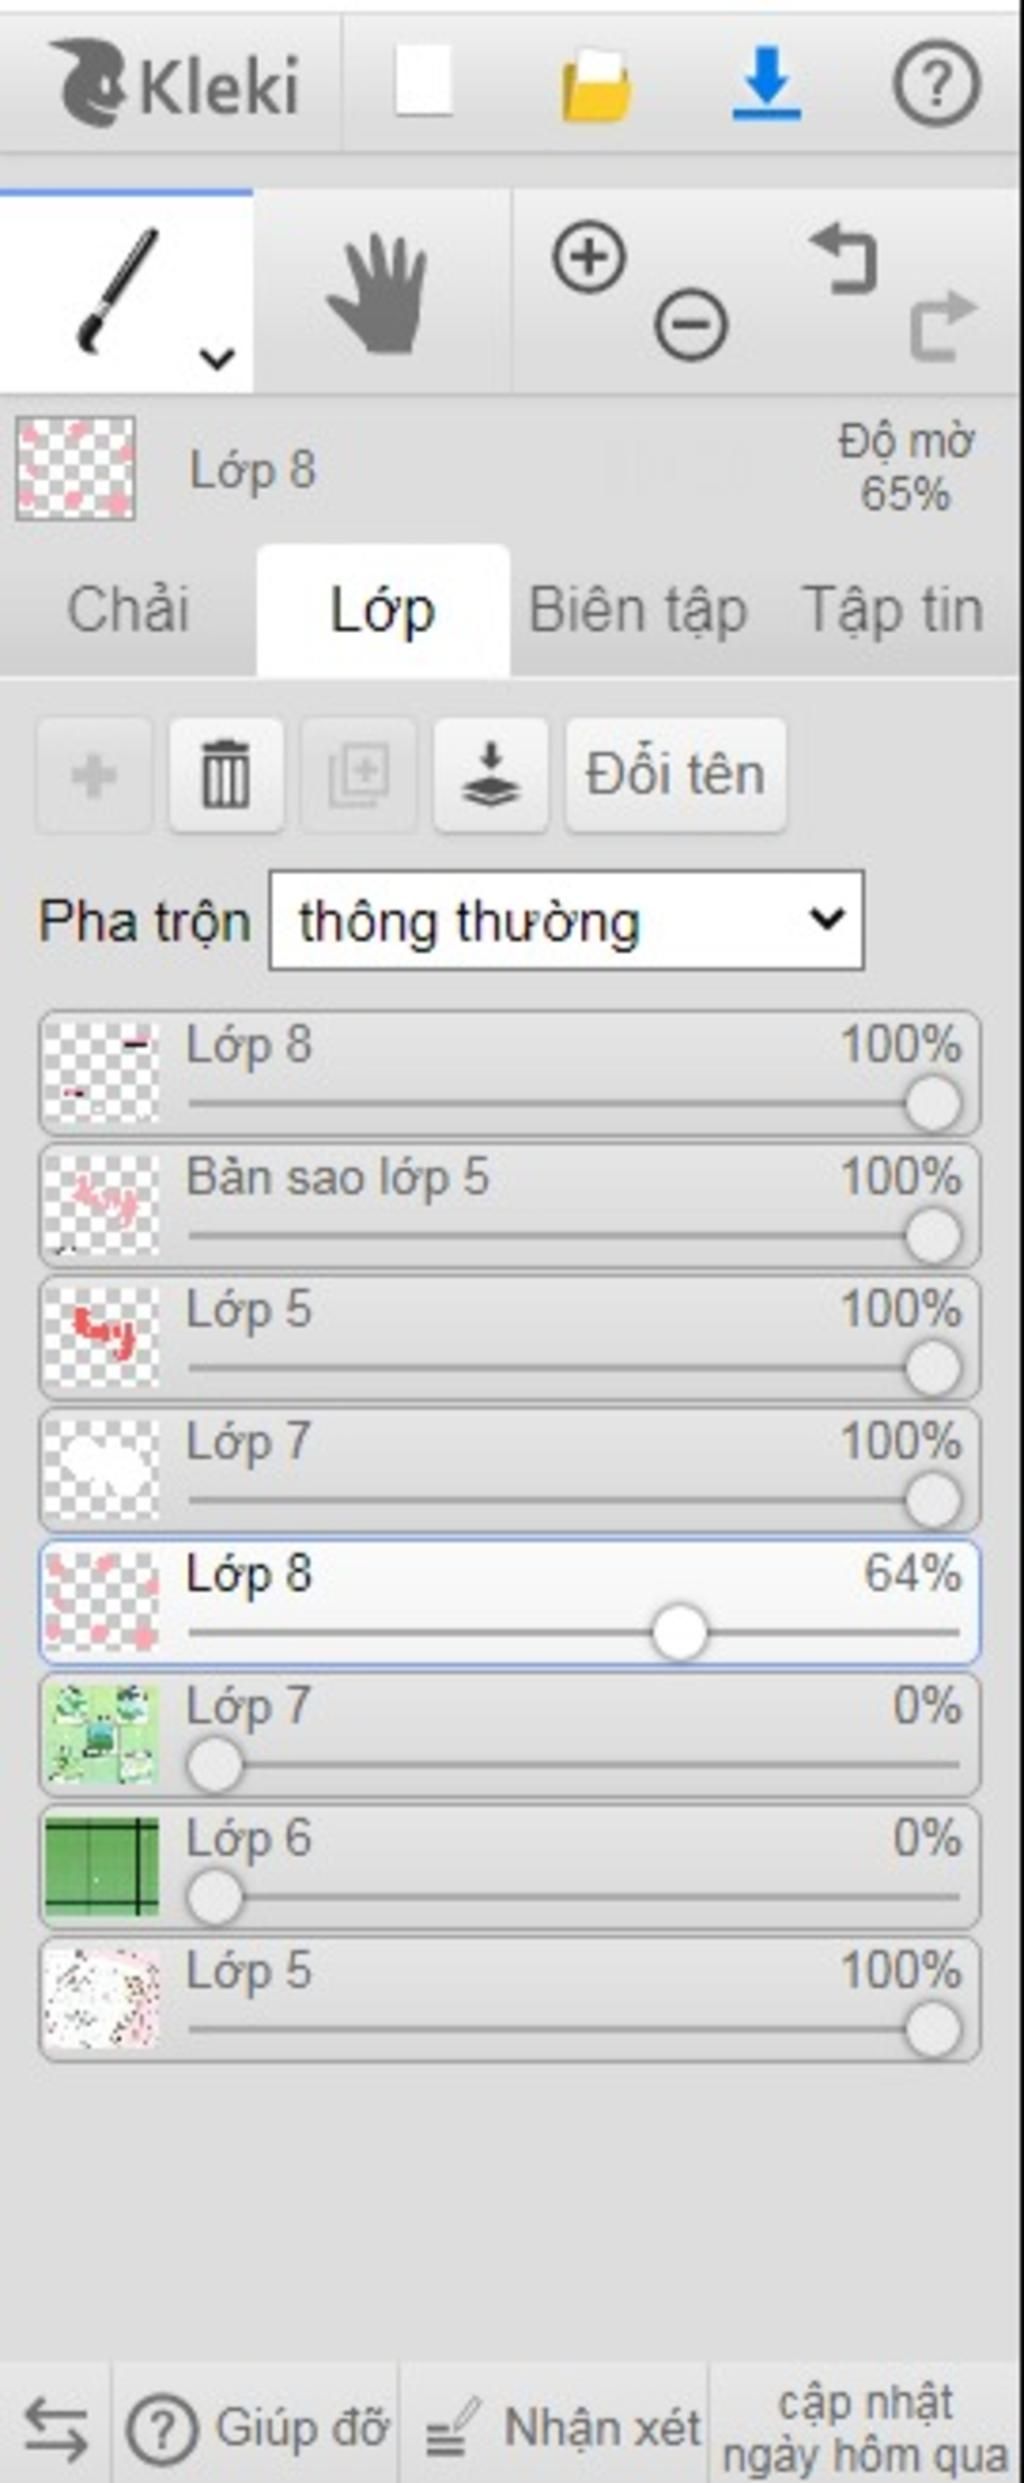Screen dimensions: 1024x2483
Task: Zoom in with plus magnifier
Action: [590, 258]
